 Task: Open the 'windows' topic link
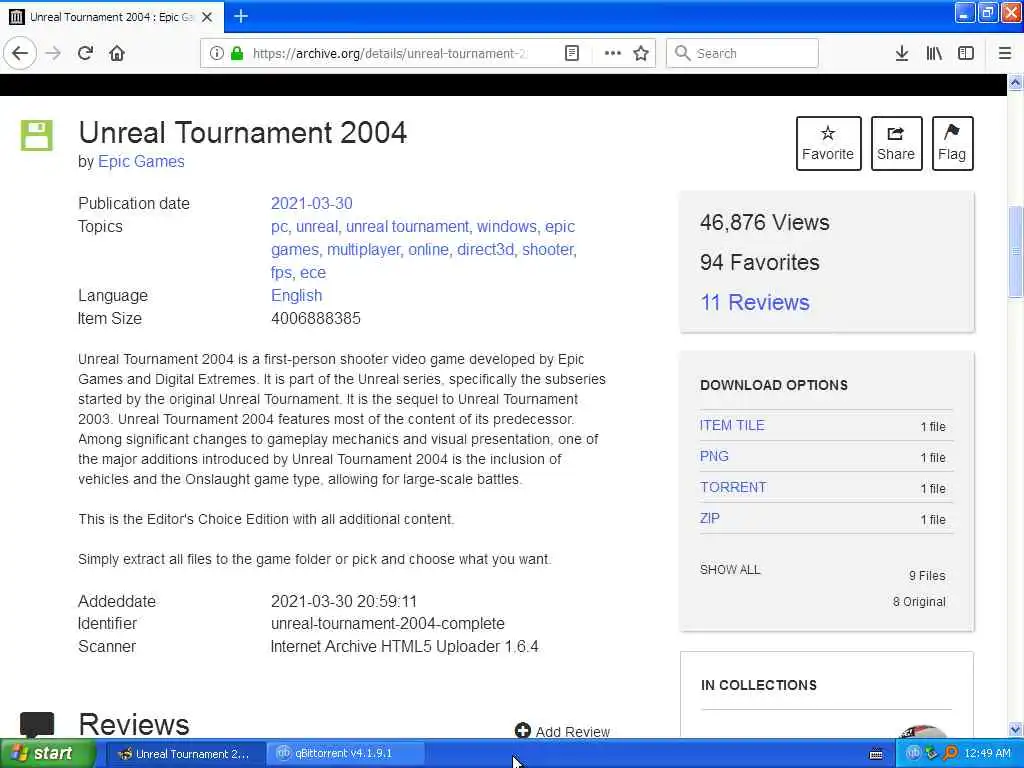(506, 226)
